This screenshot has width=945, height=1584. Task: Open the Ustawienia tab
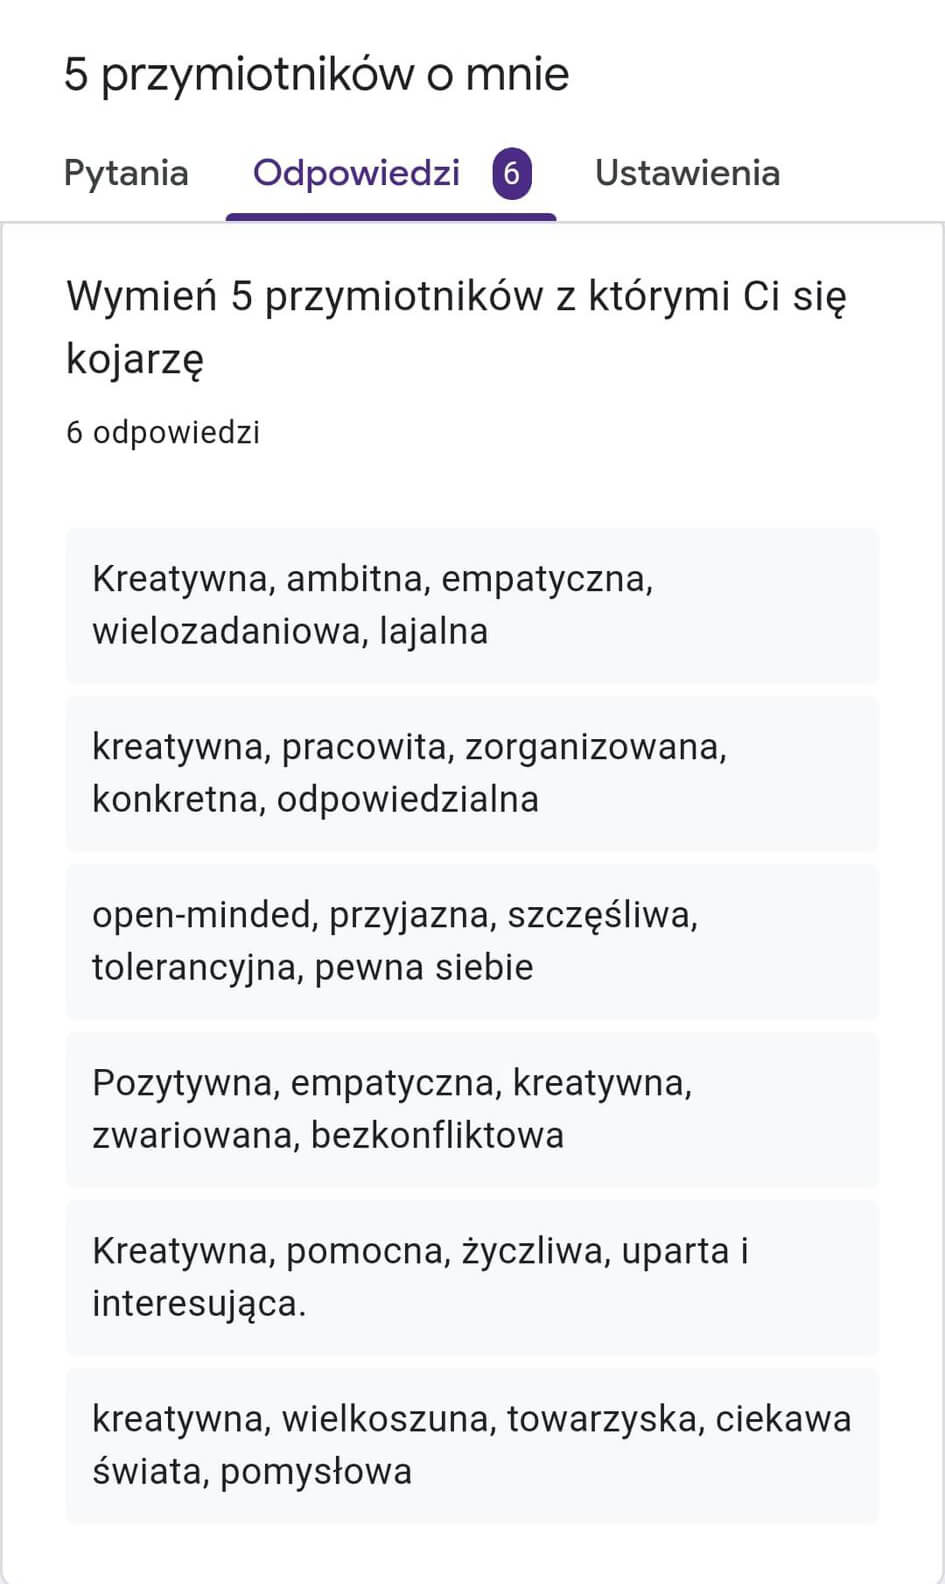[687, 173]
